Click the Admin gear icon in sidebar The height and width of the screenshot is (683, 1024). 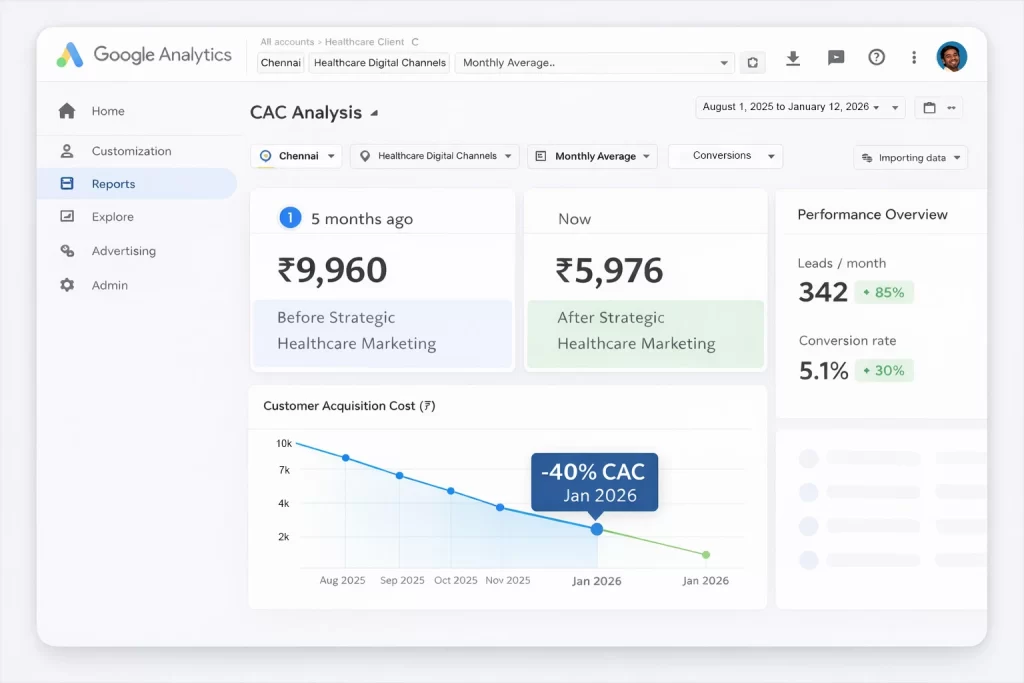[67, 285]
